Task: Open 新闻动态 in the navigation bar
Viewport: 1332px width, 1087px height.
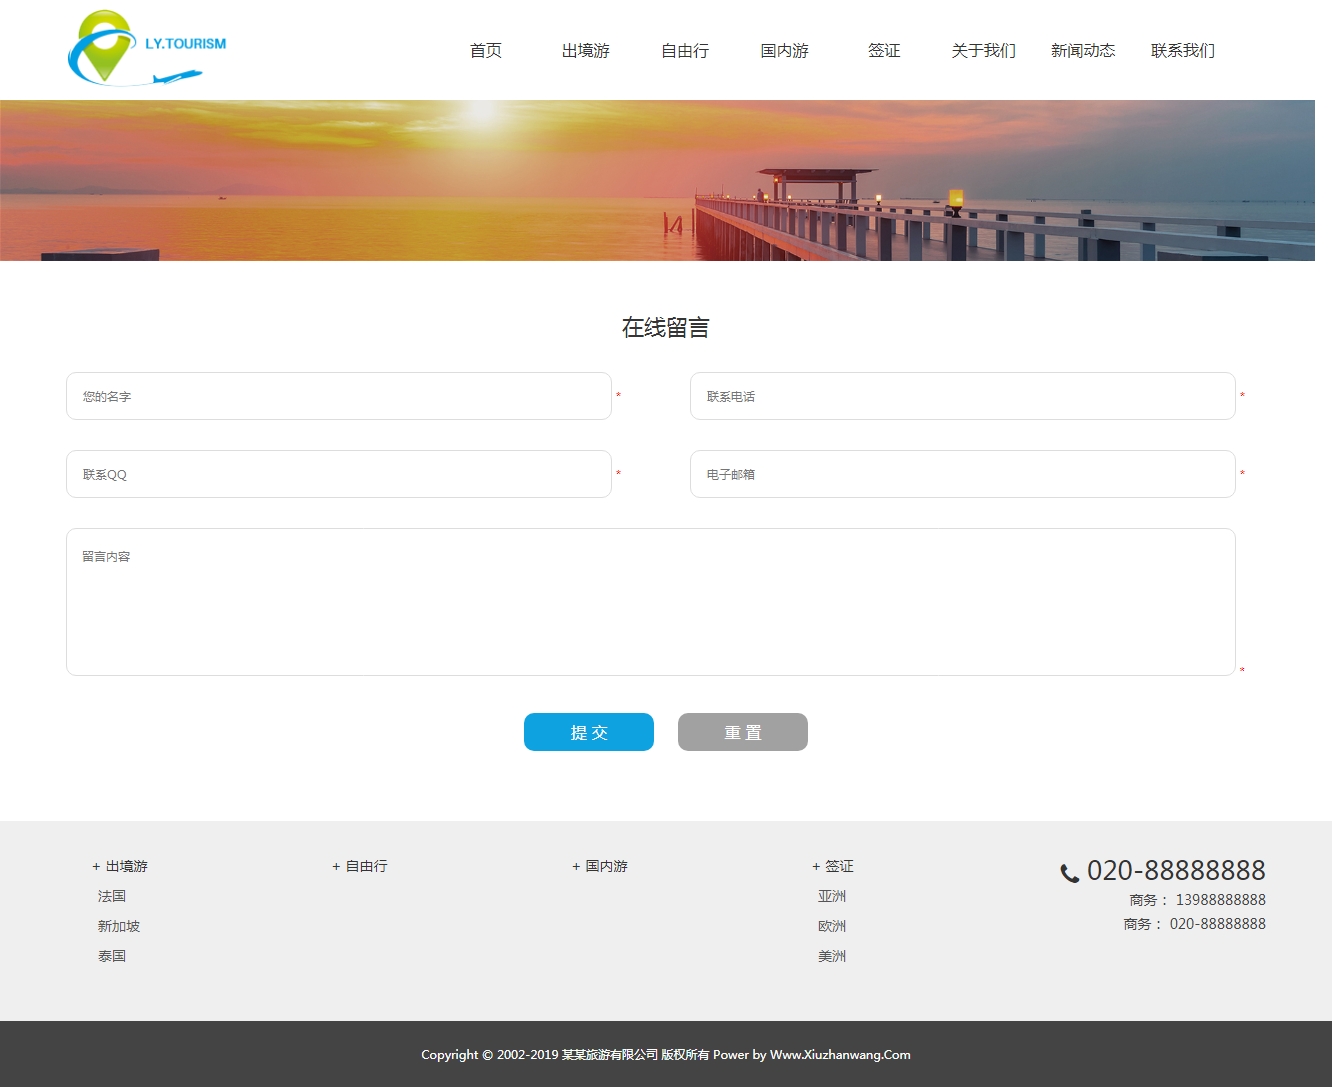Action: tap(1083, 51)
